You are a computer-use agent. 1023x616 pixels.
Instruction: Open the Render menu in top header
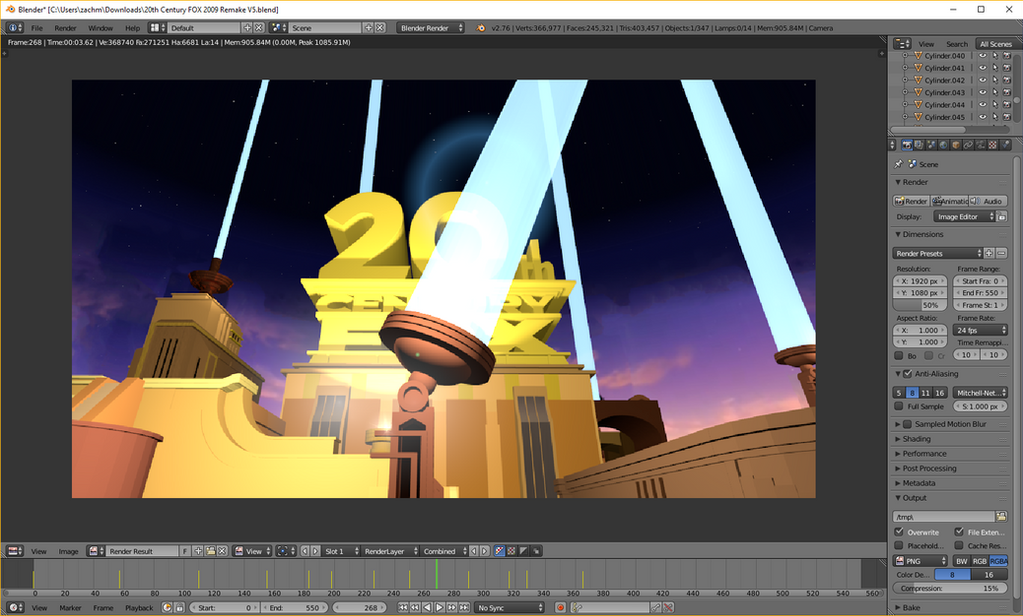click(65, 28)
